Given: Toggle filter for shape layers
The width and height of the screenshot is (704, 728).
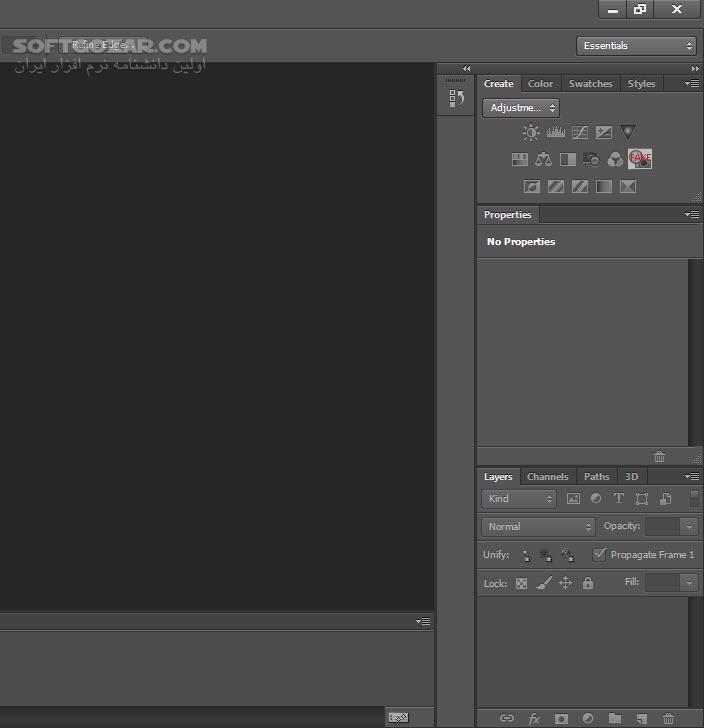Looking at the screenshot, I should [x=642, y=499].
